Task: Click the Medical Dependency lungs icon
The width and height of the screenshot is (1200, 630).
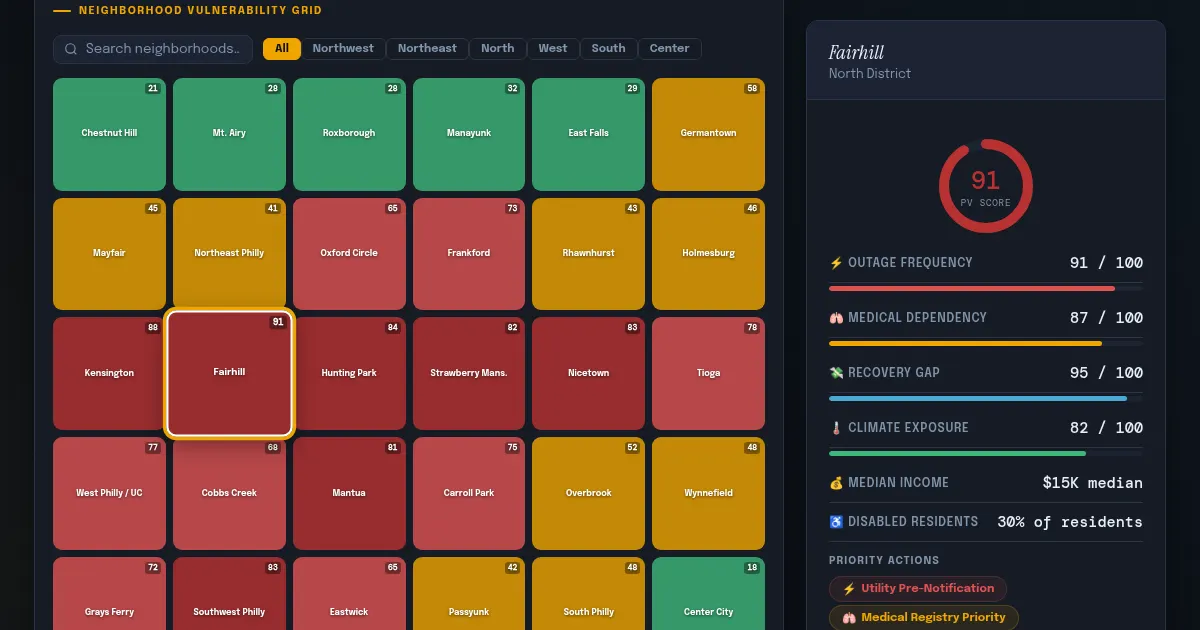Action: pyautogui.click(x=836, y=318)
